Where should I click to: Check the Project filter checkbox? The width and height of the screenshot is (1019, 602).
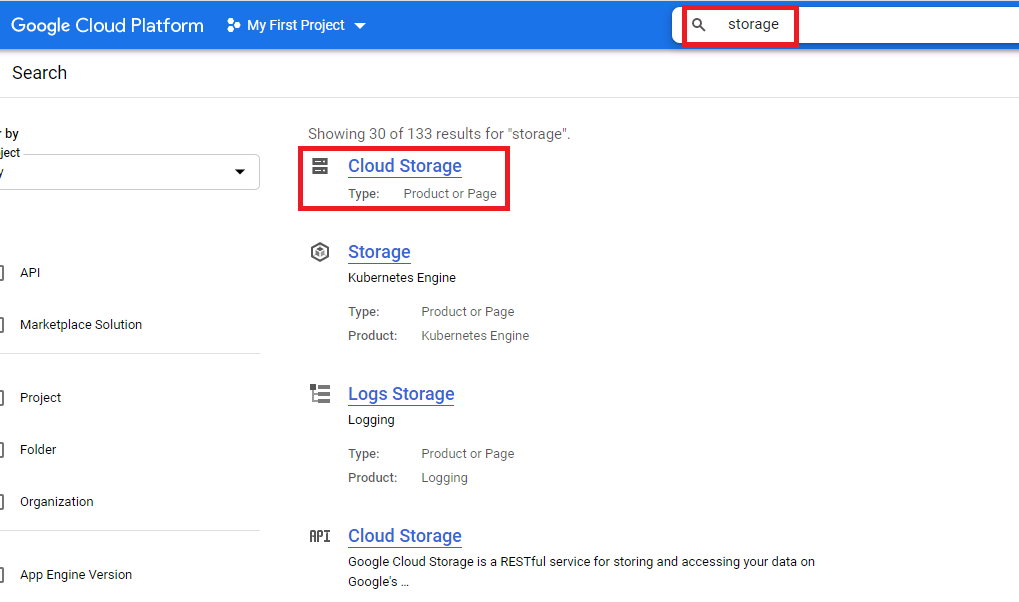[2, 398]
